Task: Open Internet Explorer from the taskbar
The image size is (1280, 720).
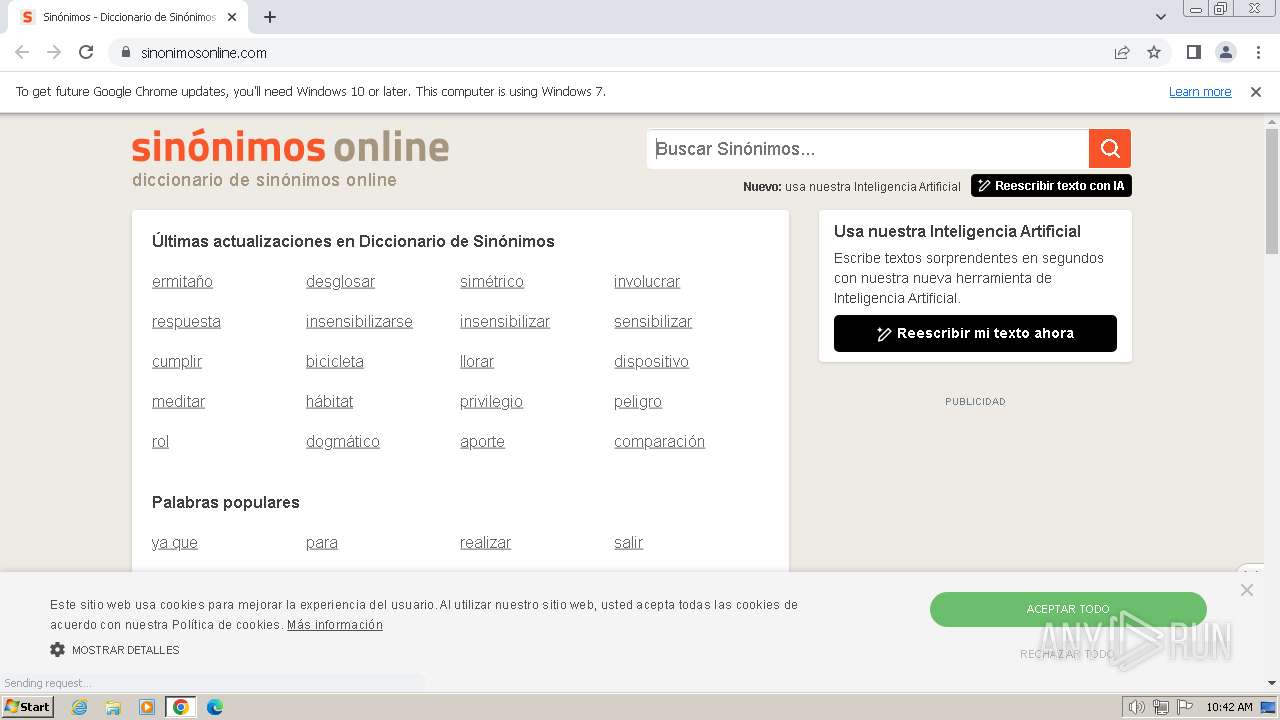Action: click(x=80, y=707)
